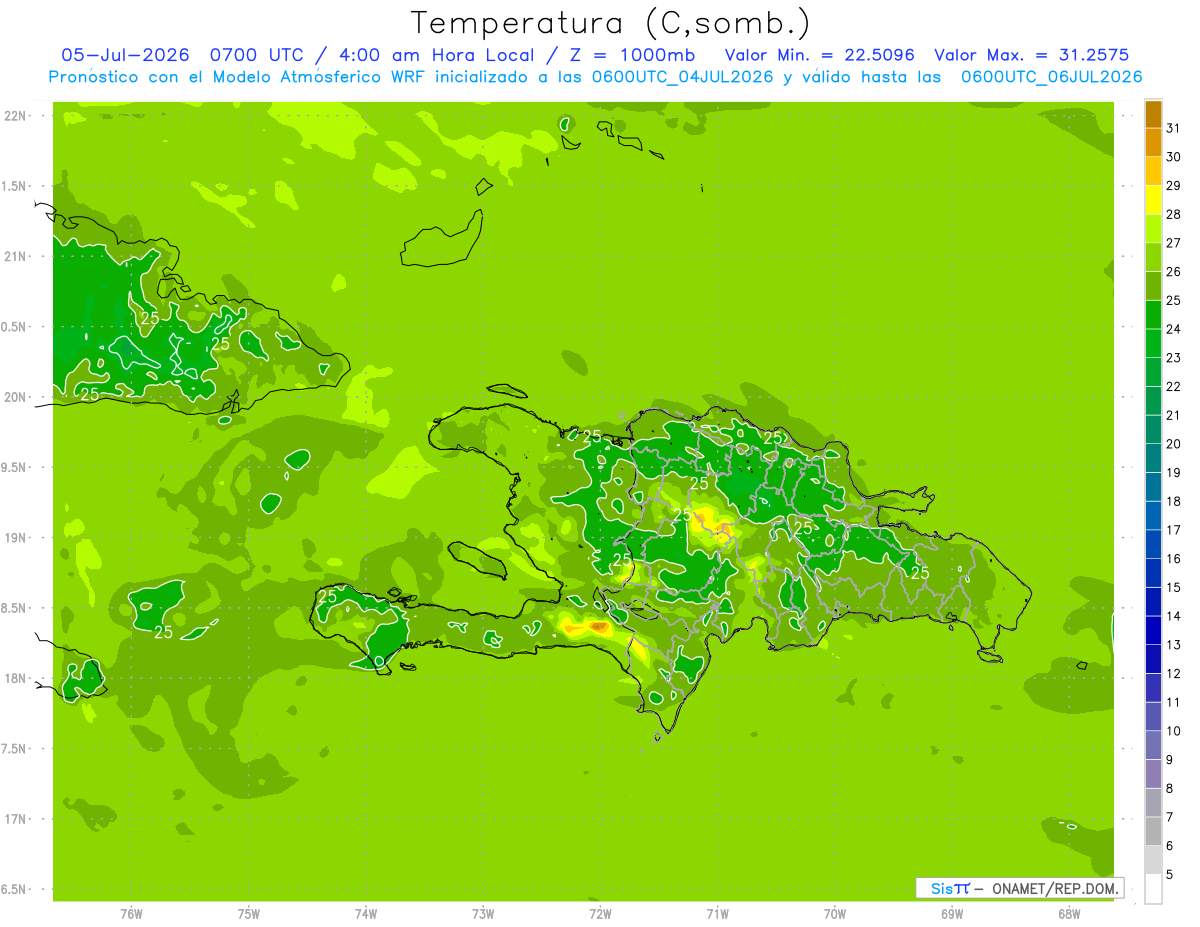Click the 'Valor Min. = 22.5096' readout

pos(819,55)
